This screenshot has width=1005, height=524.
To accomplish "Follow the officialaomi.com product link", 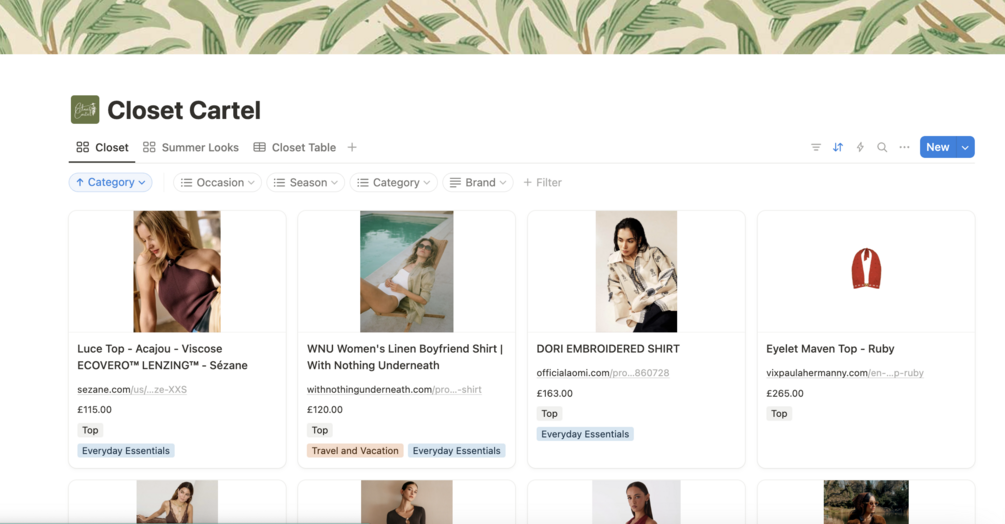I will pos(602,373).
